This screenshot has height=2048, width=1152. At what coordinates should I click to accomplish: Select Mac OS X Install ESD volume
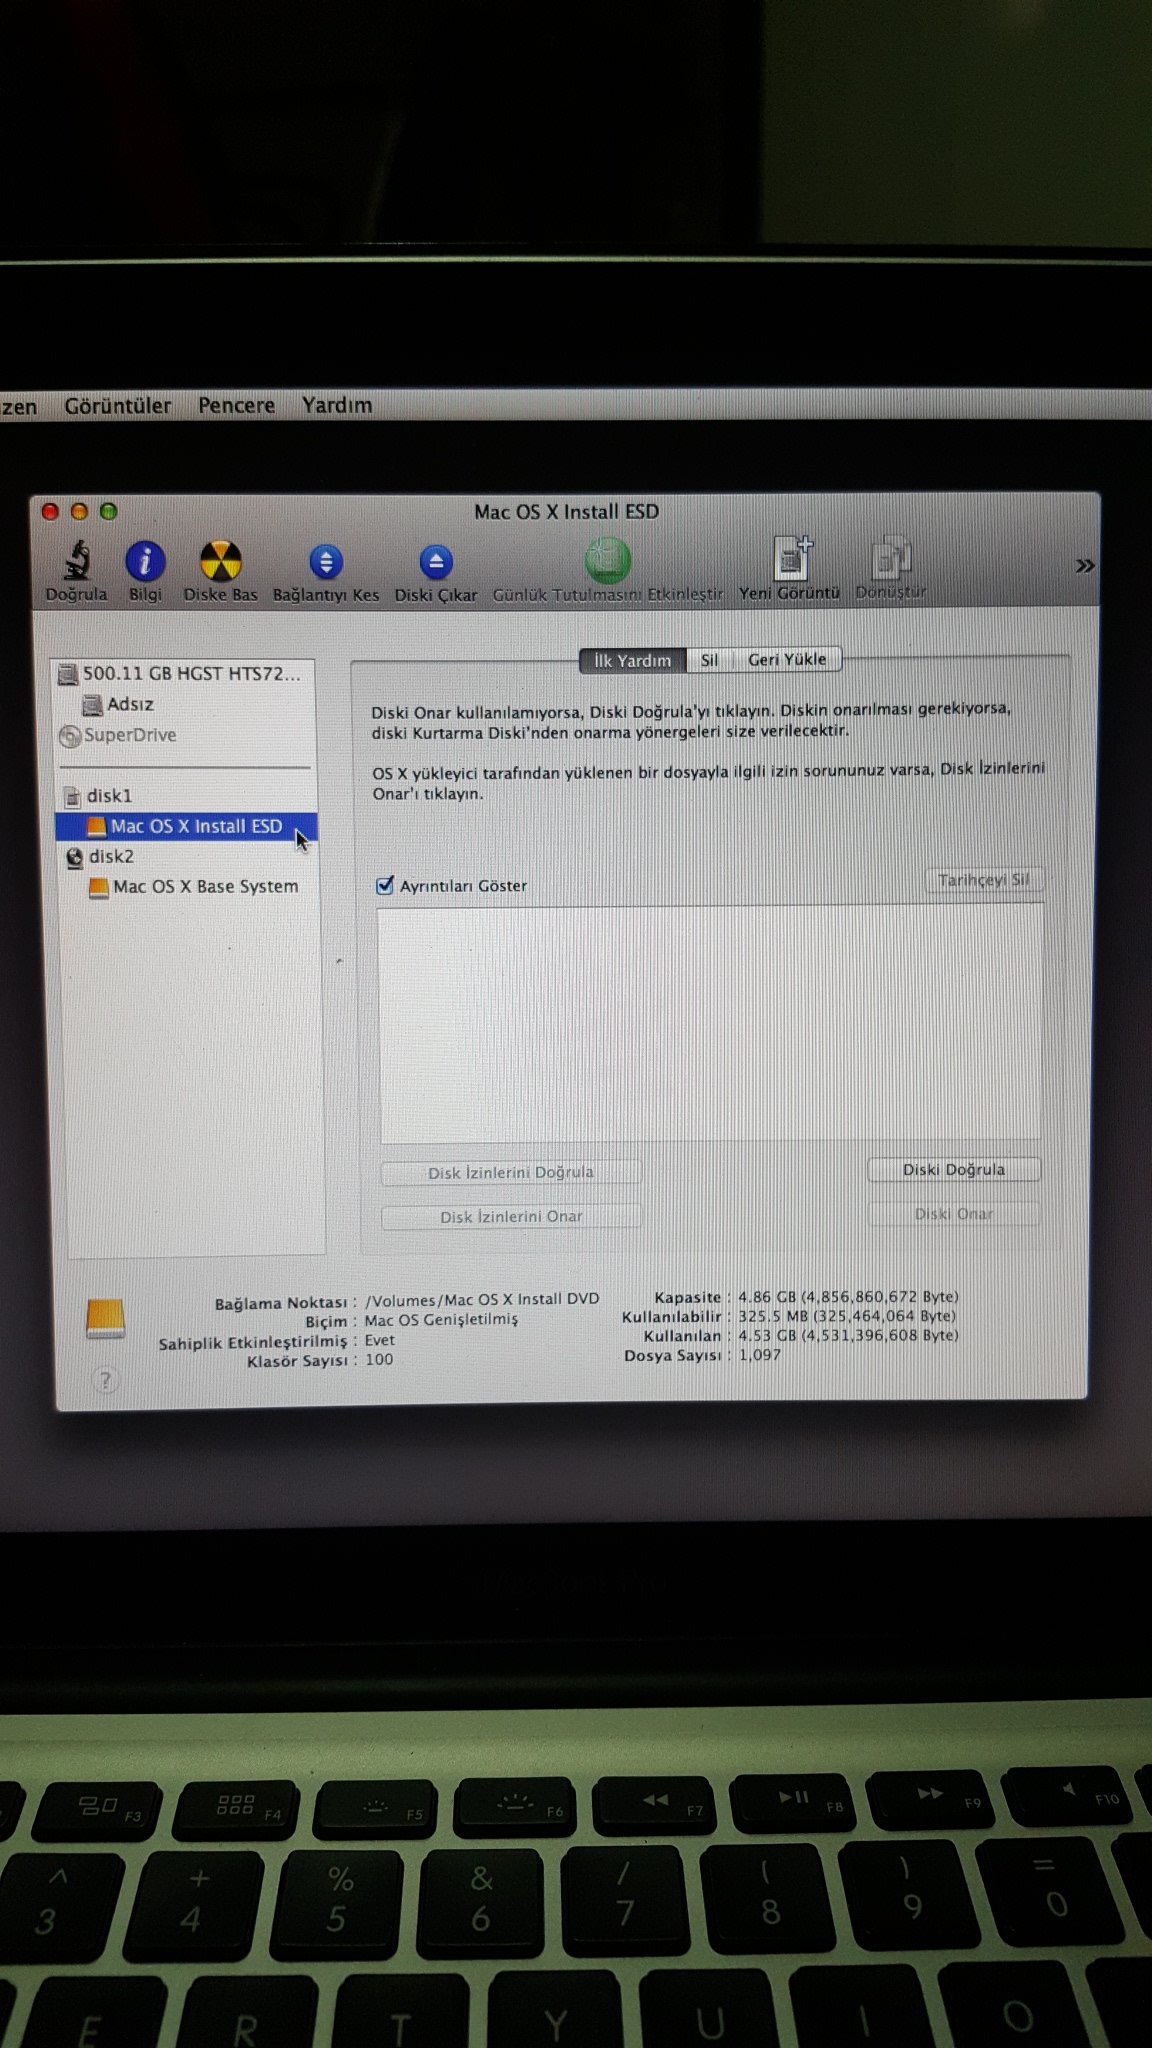[x=186, y=826]
